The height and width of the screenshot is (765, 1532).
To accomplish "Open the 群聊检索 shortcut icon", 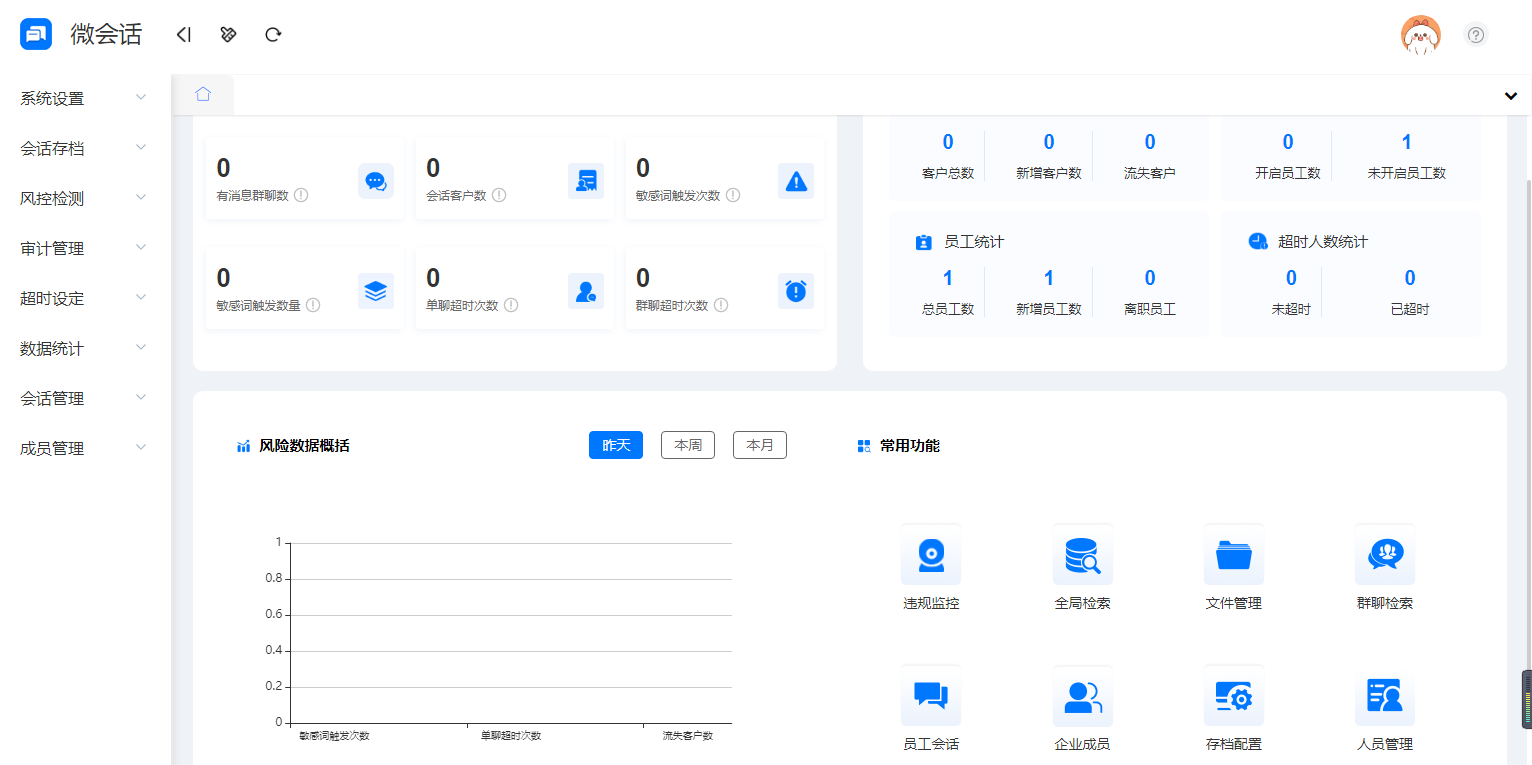I will 1384,555.
